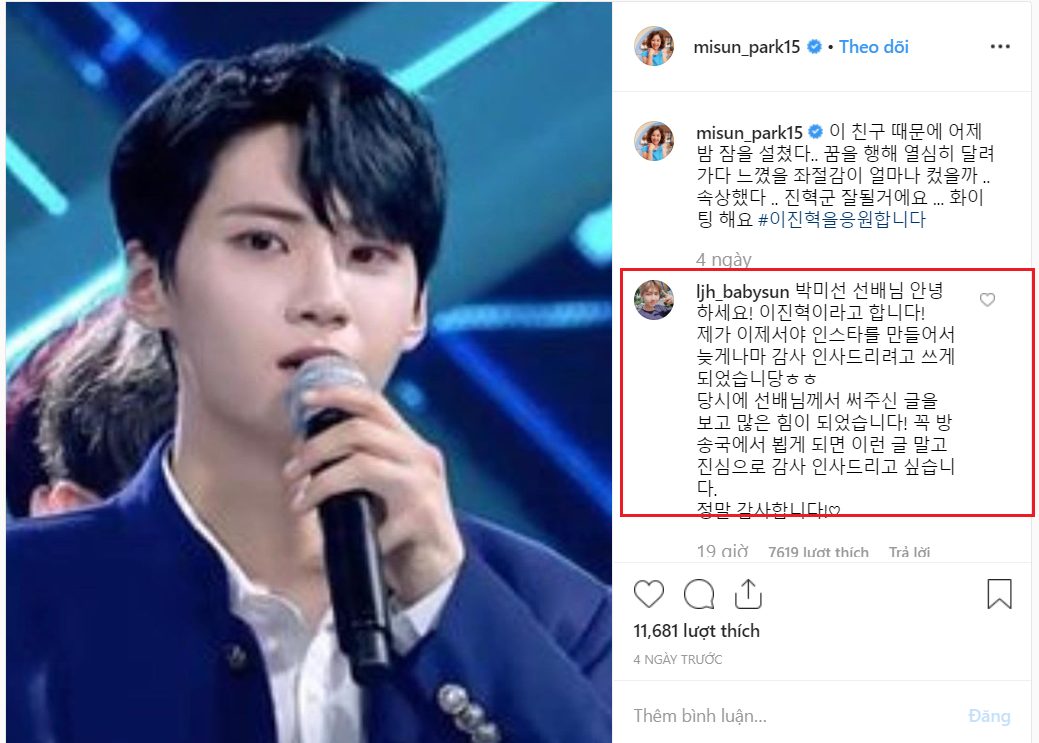Open ljh_babysun commenter avatar
The width and height of the screenshot is (1039, 743).
point(654,300)
